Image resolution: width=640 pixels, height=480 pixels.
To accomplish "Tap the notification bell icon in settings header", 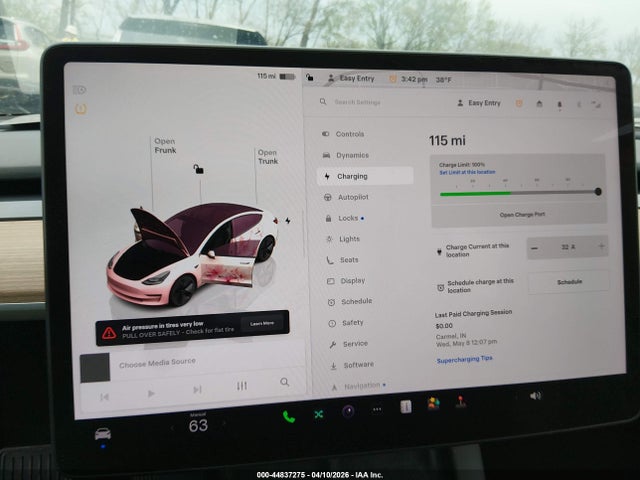I will click(560, 105).
